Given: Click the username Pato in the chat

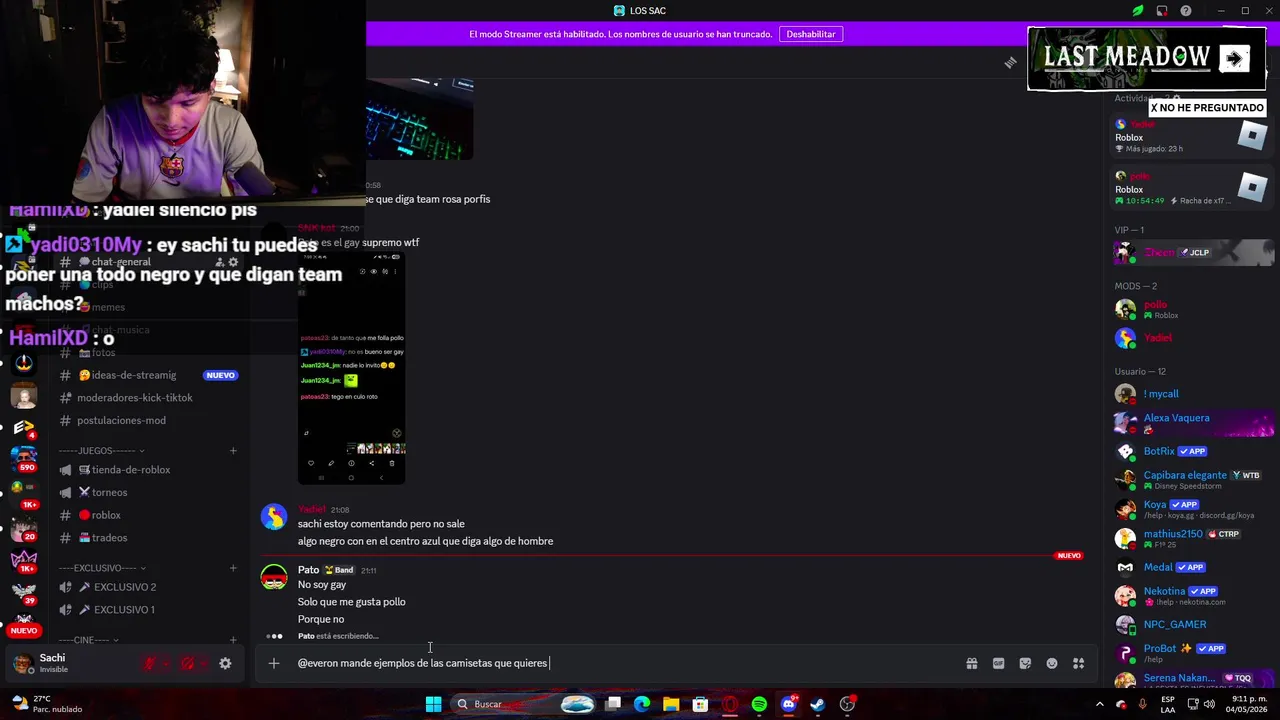Looking at the screenshot, I should (308, 570).
